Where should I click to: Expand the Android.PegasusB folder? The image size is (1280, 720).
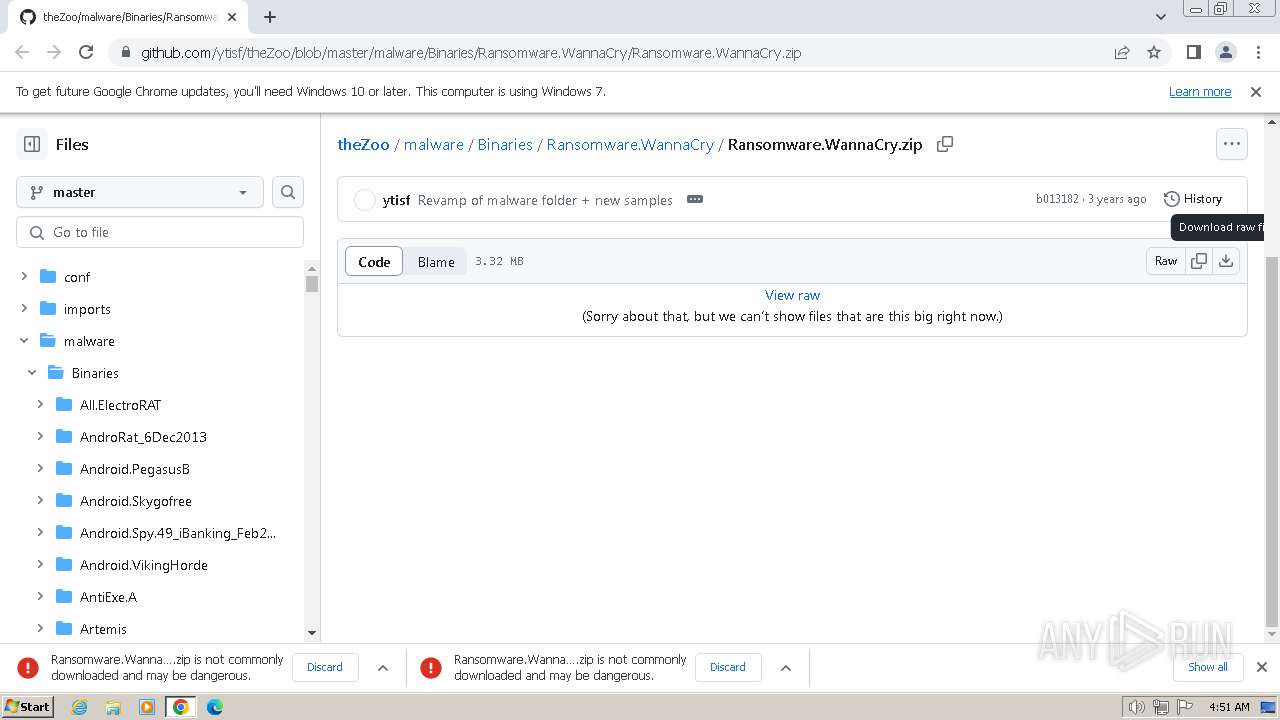(40, 469)
